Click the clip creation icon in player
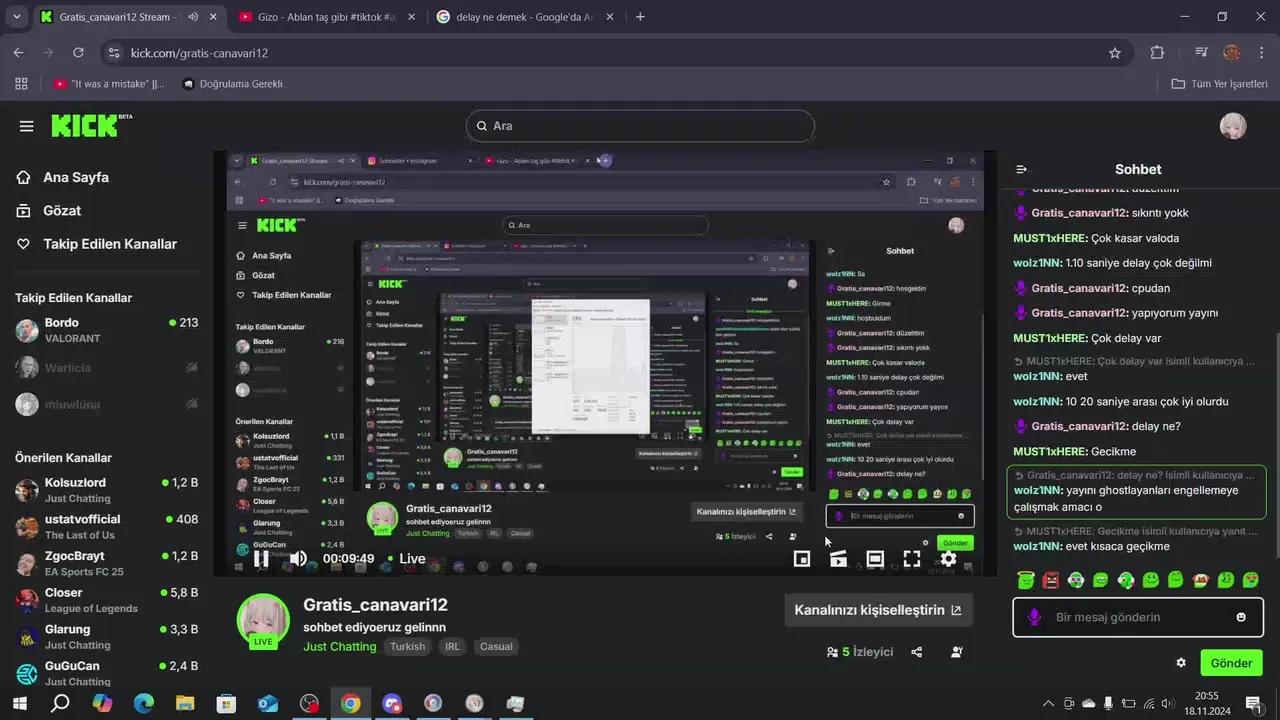Screen dimensions: 1280x720 [x=838, y=559]
